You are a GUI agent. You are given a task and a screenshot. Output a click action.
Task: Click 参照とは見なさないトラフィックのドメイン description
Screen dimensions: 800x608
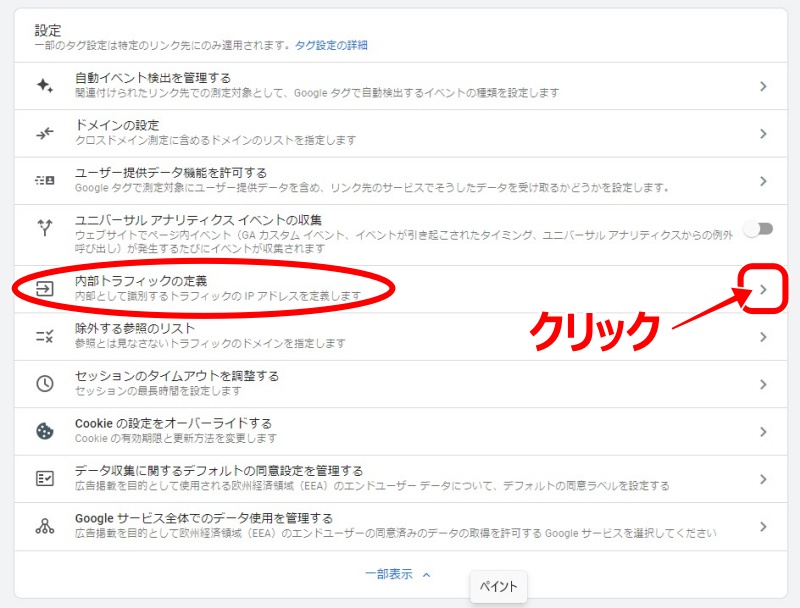point(210,343)
